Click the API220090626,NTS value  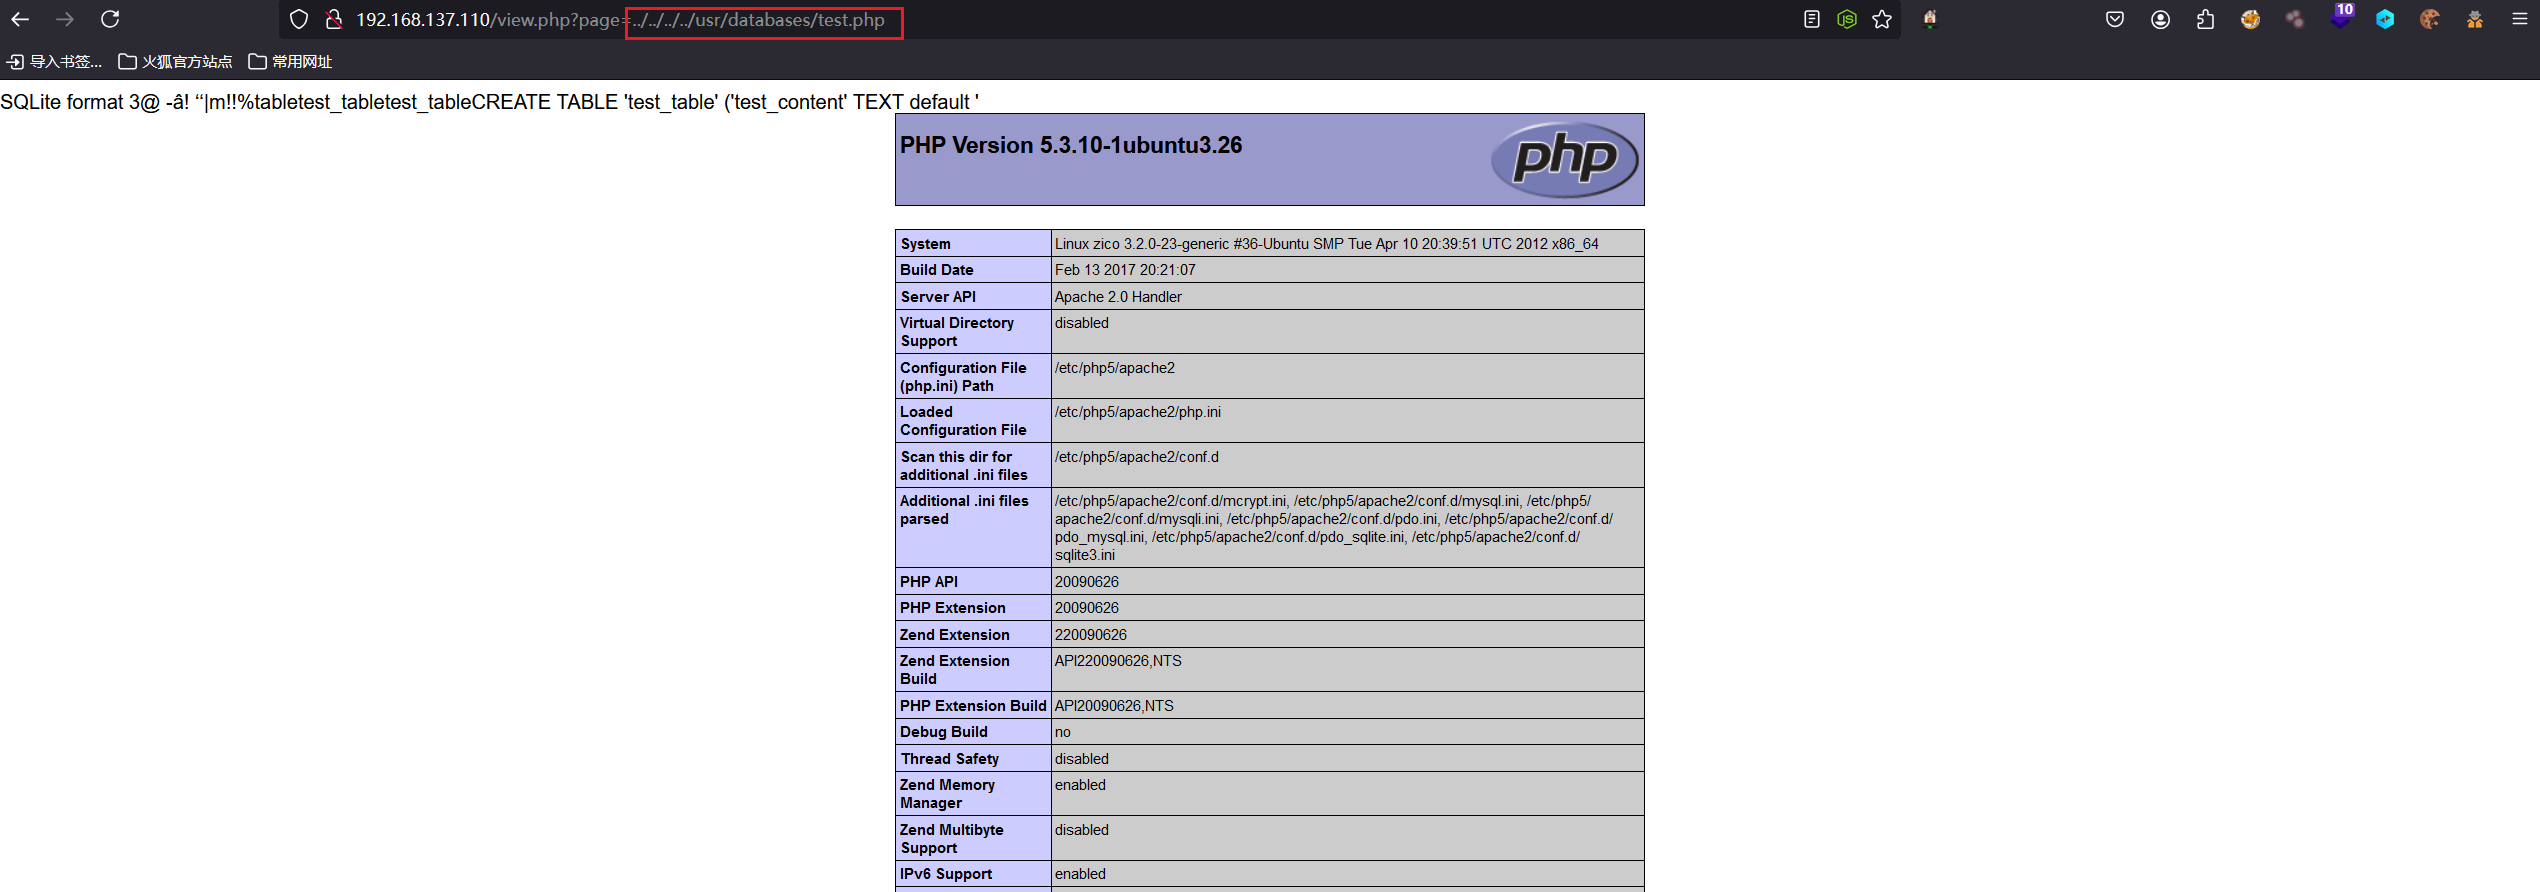coord(1118,661)
